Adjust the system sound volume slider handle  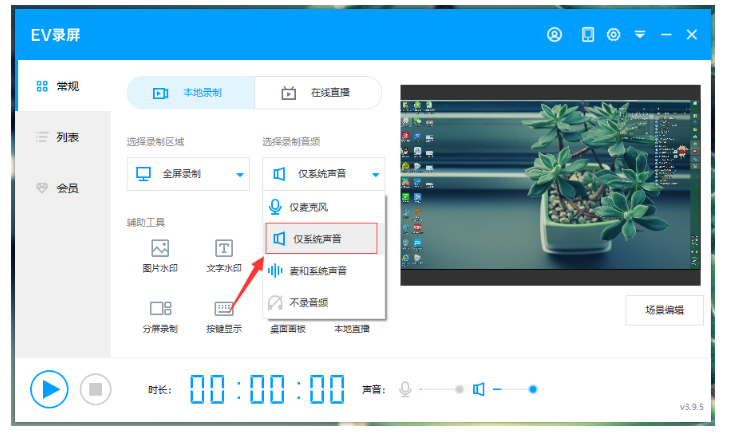tap(533, 389)
